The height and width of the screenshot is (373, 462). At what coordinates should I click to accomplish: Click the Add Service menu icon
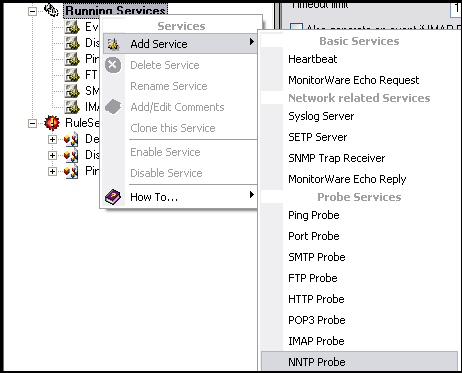pos(113,44)
